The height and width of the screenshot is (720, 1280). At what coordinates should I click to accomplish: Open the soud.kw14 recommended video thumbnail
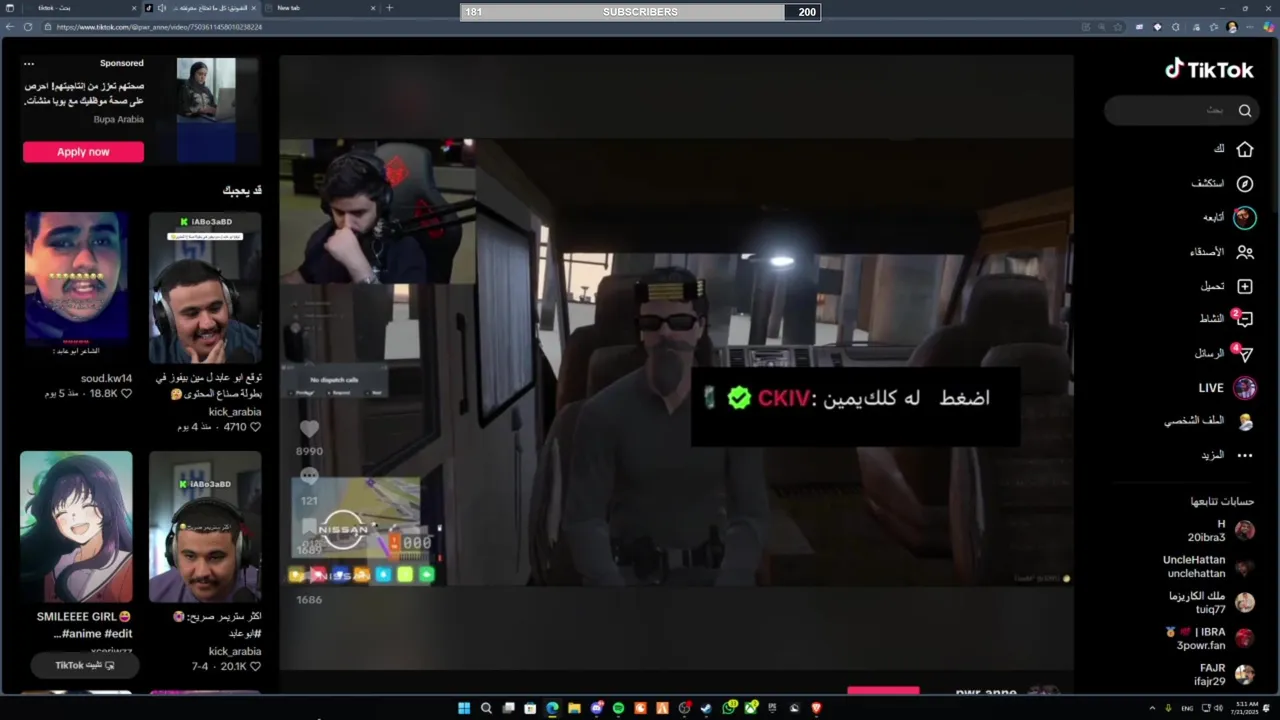76,280
